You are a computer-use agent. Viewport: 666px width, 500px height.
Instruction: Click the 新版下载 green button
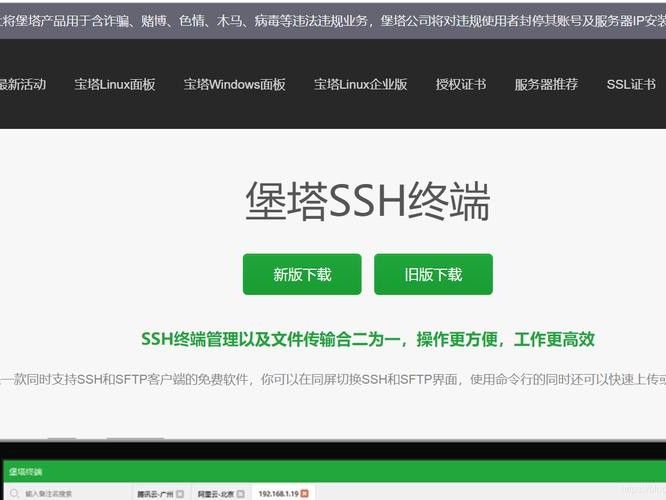[302, 274]
